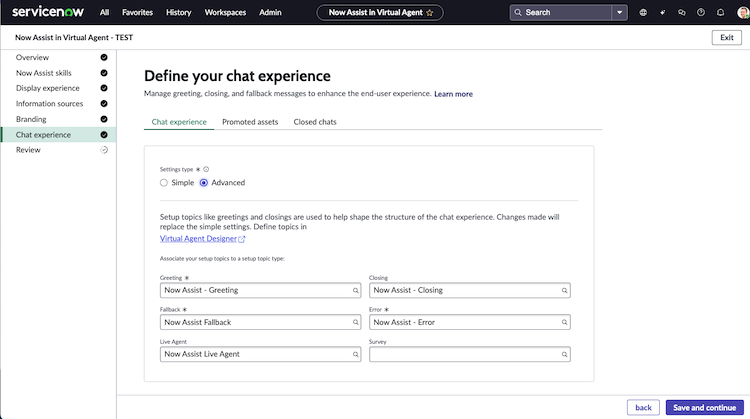This screenshot has height=419, width=750.
Task: Open the help question mark icon
Action: pos(701,12)
